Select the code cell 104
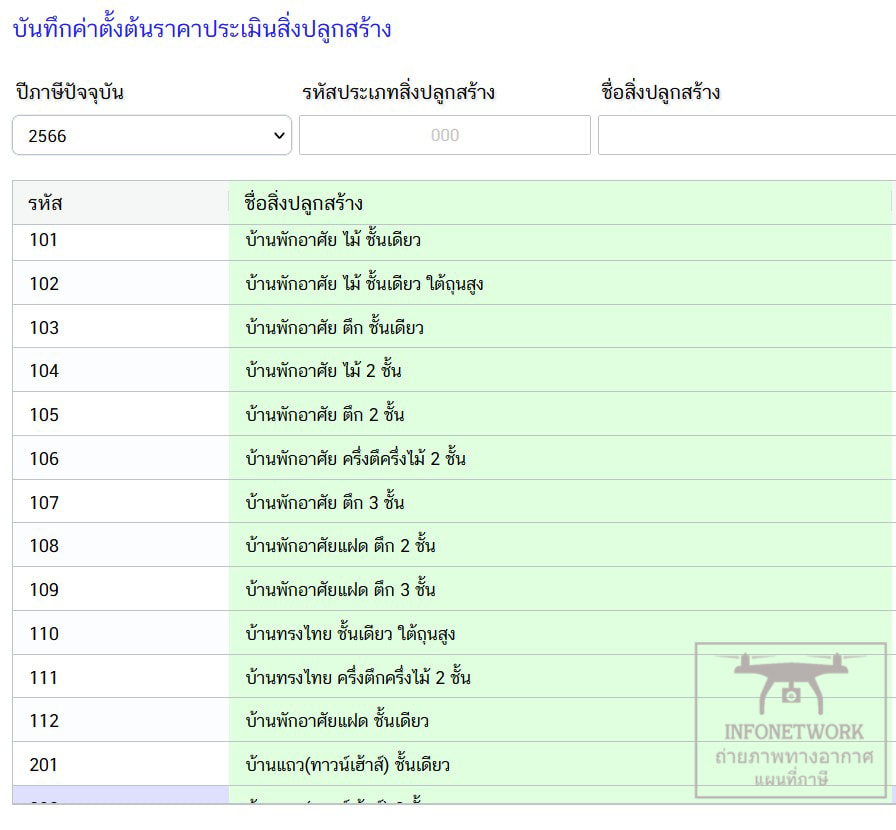The height and width of the screenshot is (830, 896). pyautogui.click(x=121, y=370)
